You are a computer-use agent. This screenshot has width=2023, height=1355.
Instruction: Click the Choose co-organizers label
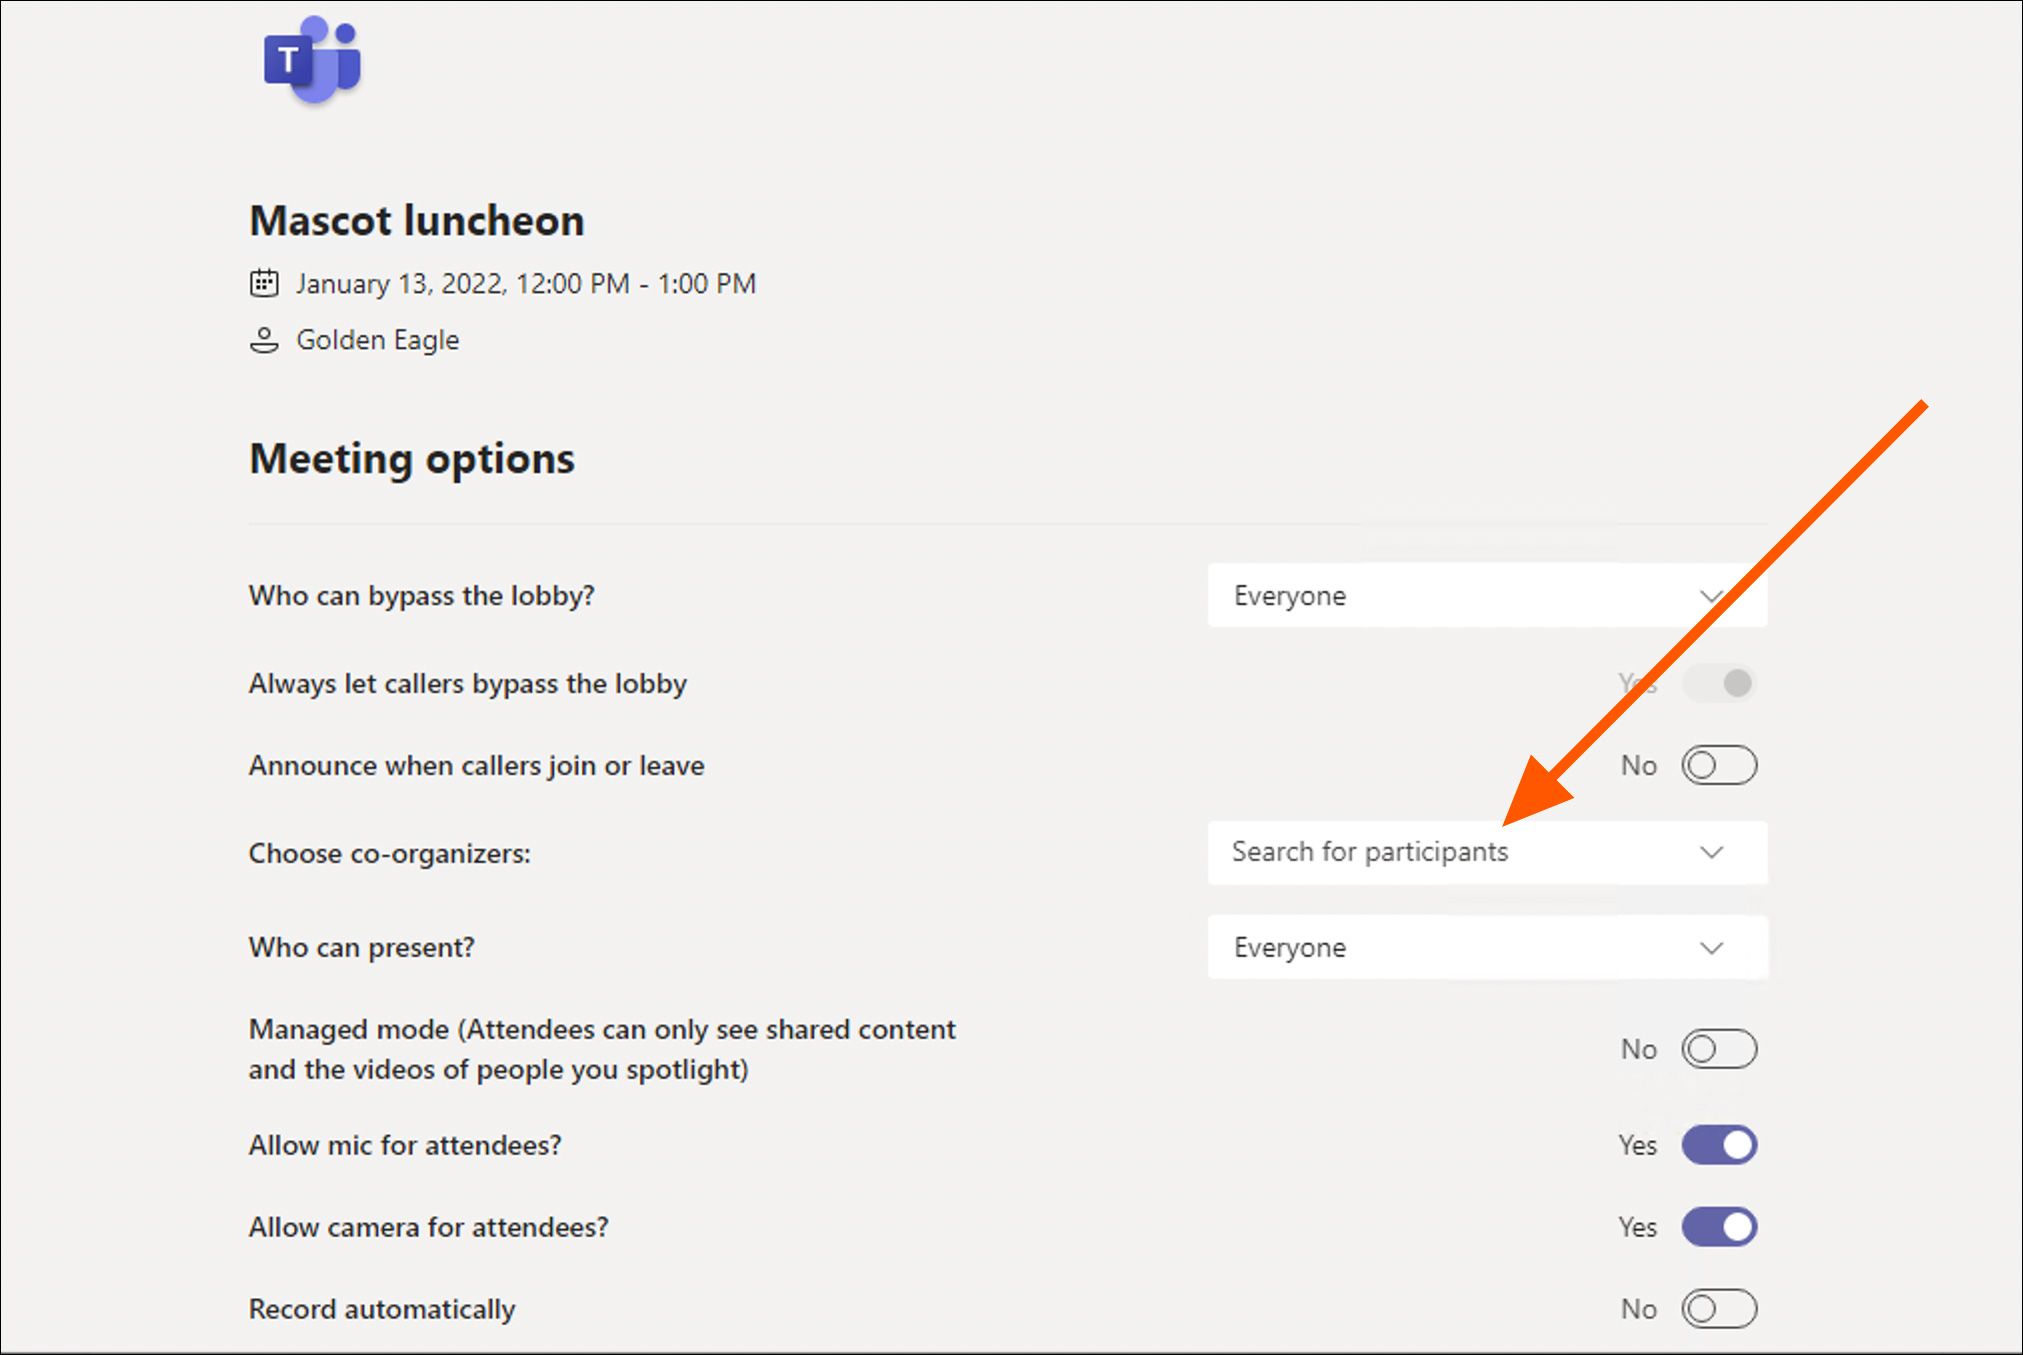click(x=390, y=854)
